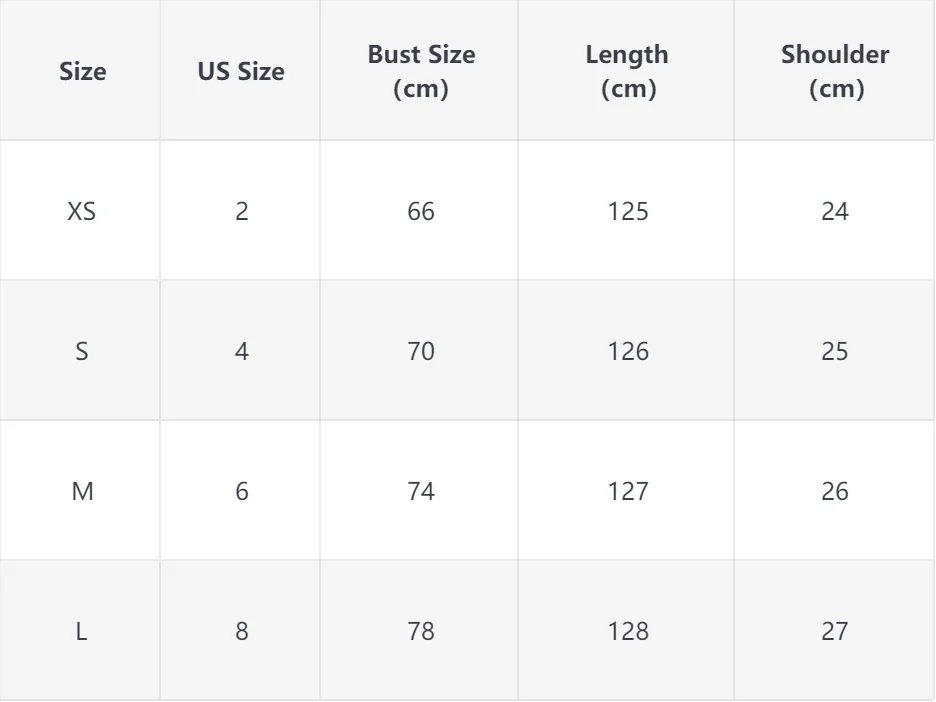Select the shoulder value 24
The width and height of the screenshot is (936, 702).
click(x=835, y=211)
